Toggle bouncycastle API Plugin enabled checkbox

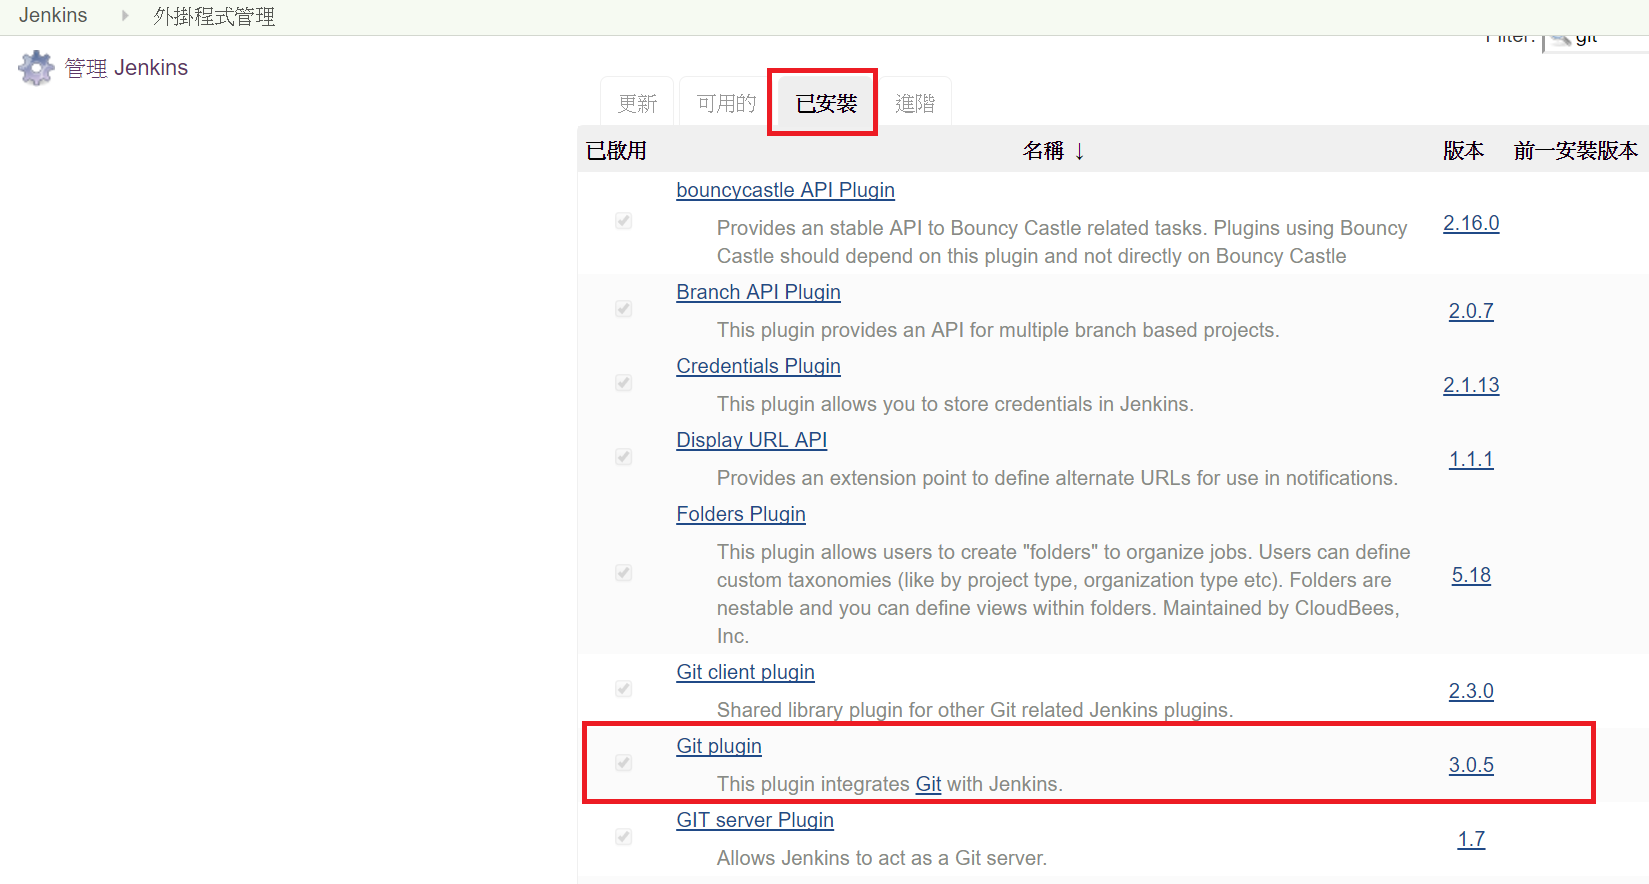click(623, 221)
